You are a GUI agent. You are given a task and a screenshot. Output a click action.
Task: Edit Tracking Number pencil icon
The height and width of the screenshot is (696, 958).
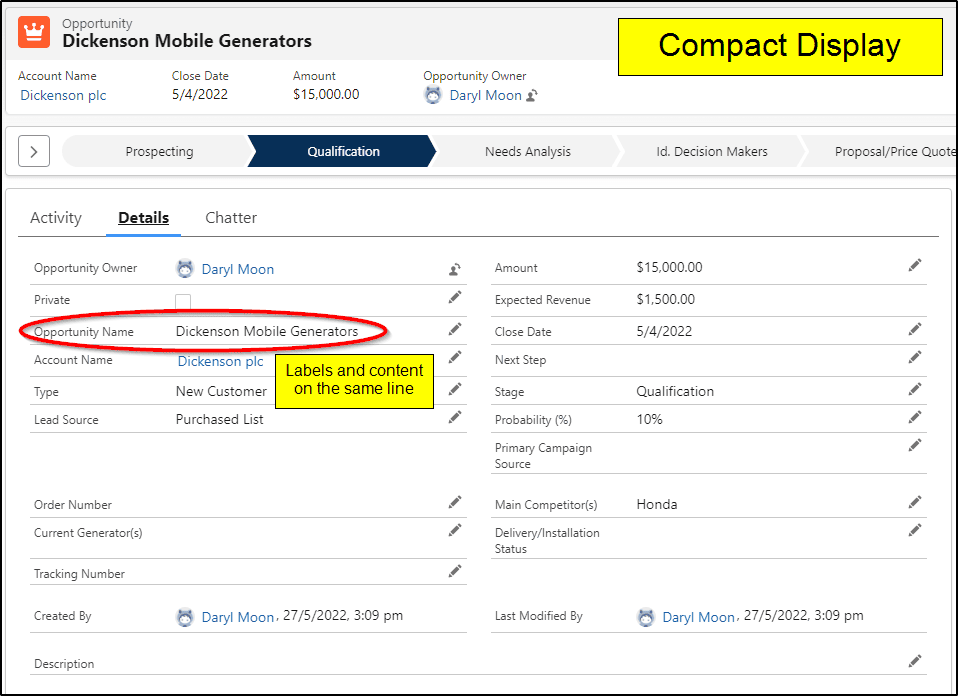point(455,571)
